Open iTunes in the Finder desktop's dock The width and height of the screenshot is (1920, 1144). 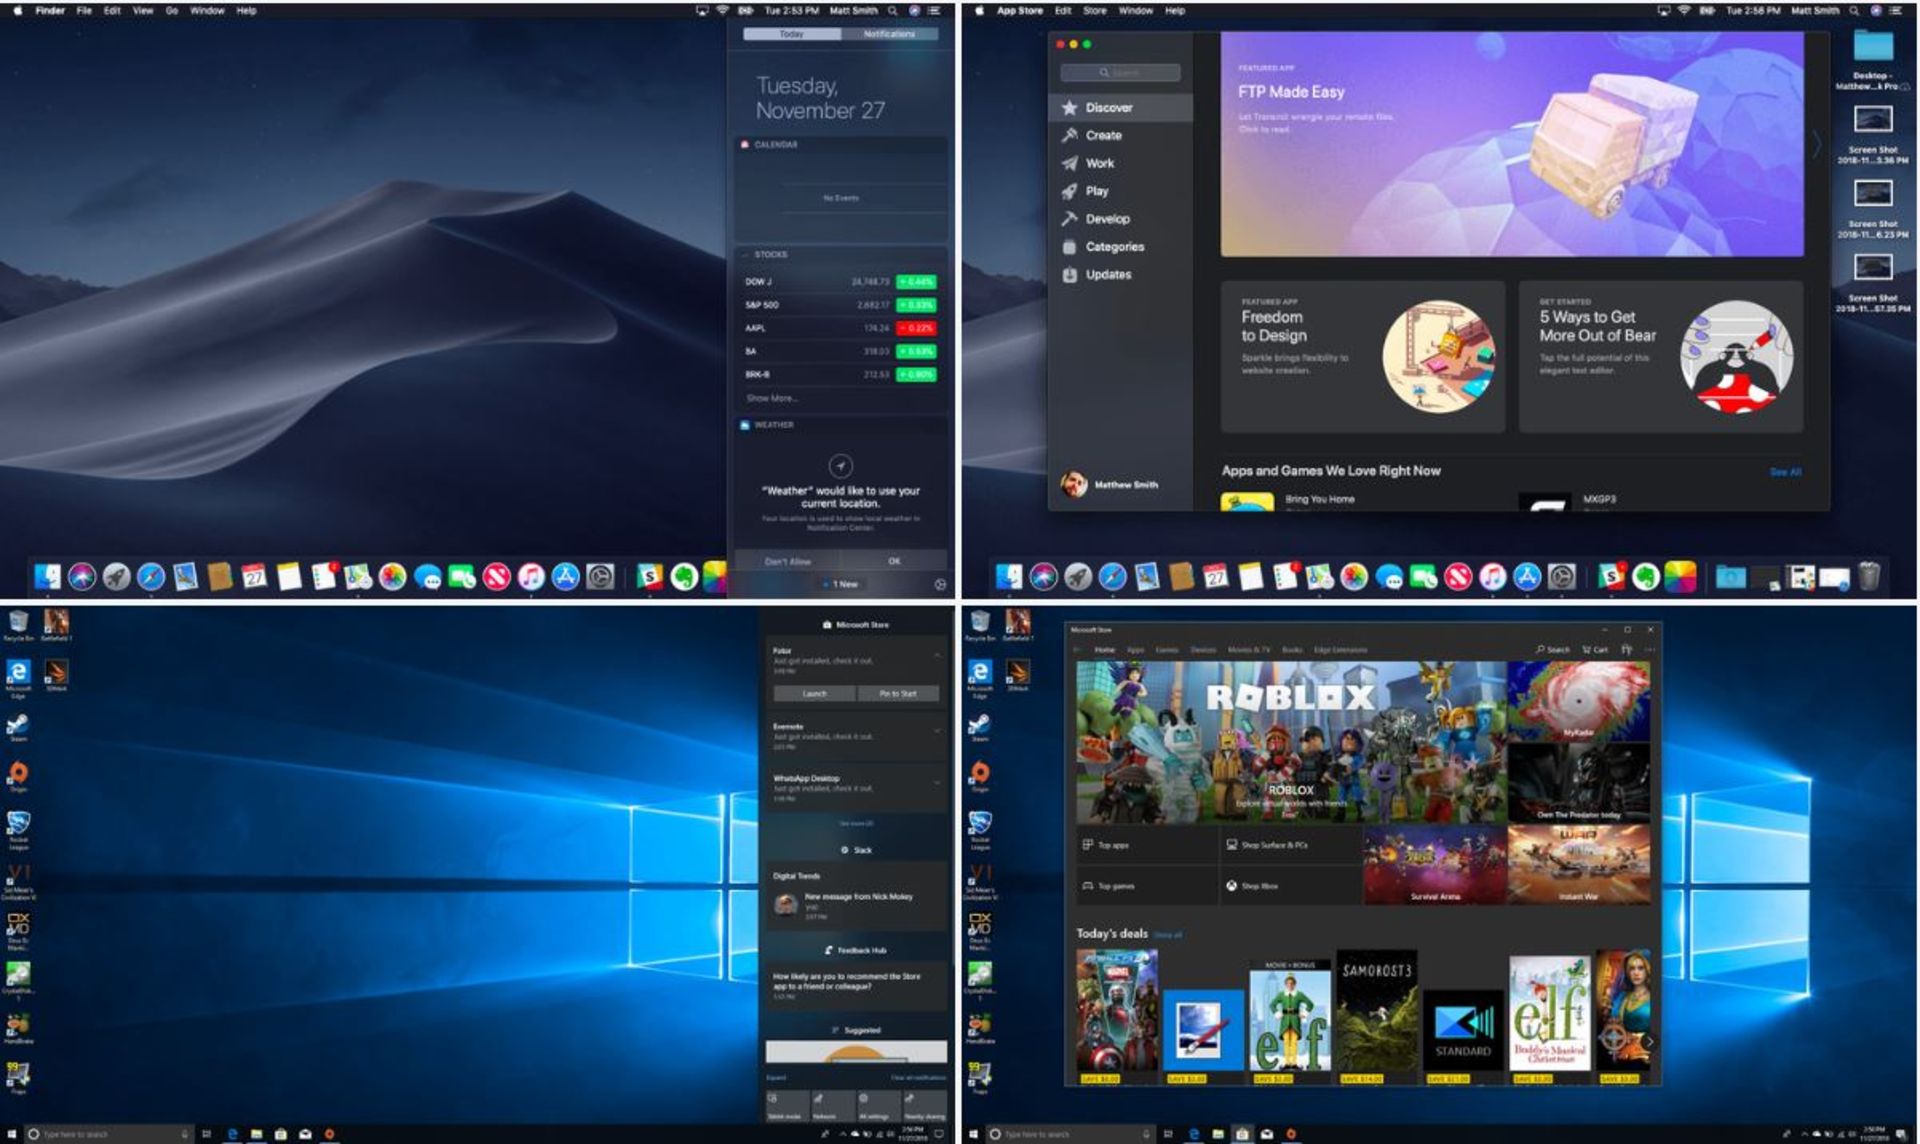click(531, 577)
